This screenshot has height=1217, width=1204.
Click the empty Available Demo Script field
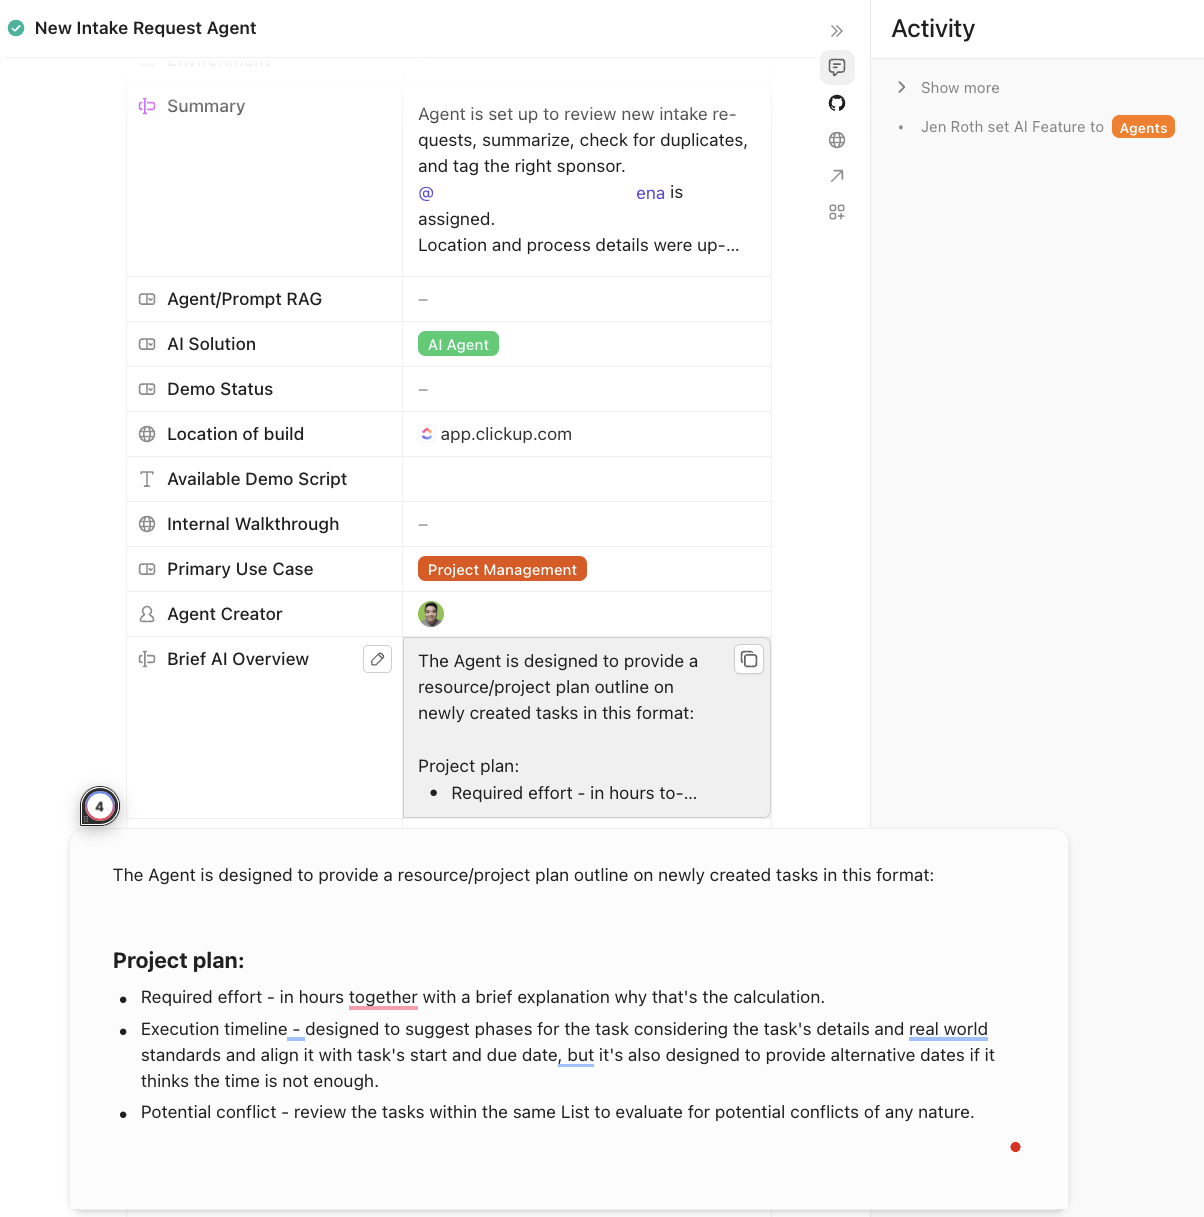(586, 479)
